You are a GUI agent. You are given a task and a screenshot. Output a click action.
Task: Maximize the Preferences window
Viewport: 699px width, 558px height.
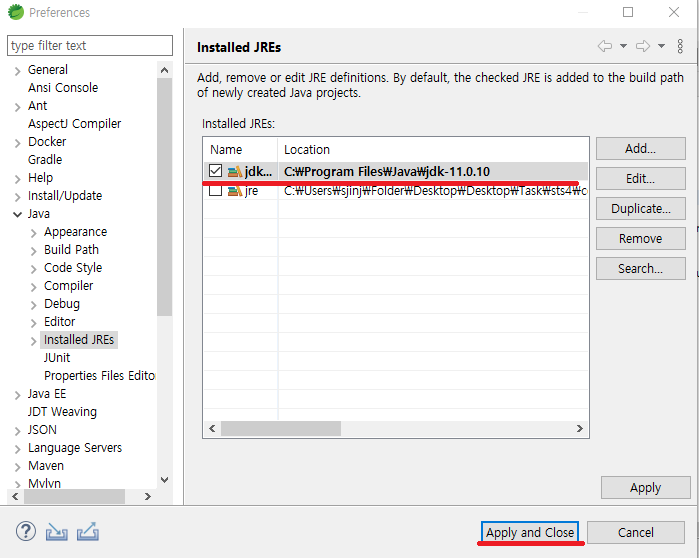(628, 12)
